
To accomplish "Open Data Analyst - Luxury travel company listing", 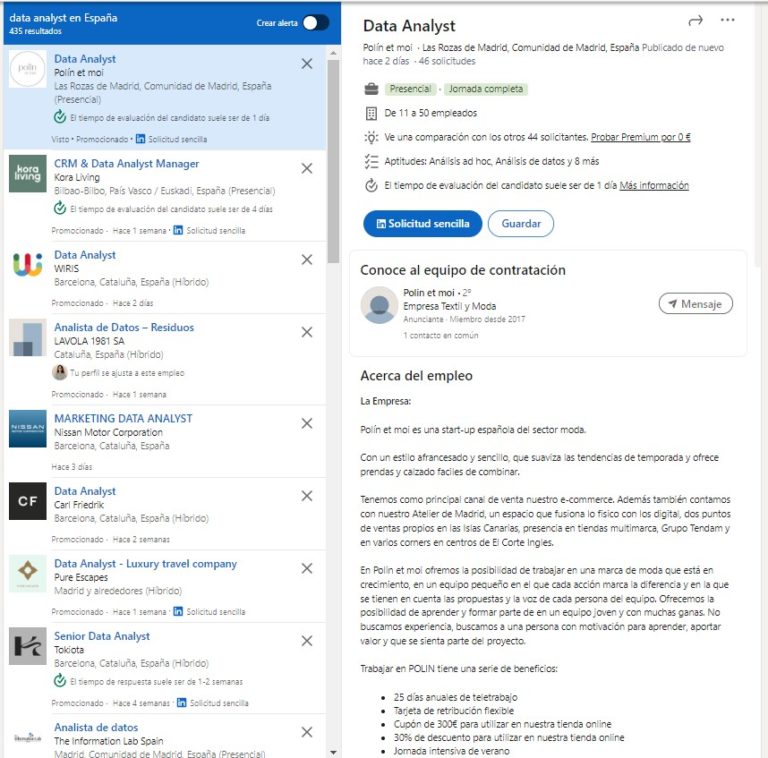I will click(x=145, y=564).
